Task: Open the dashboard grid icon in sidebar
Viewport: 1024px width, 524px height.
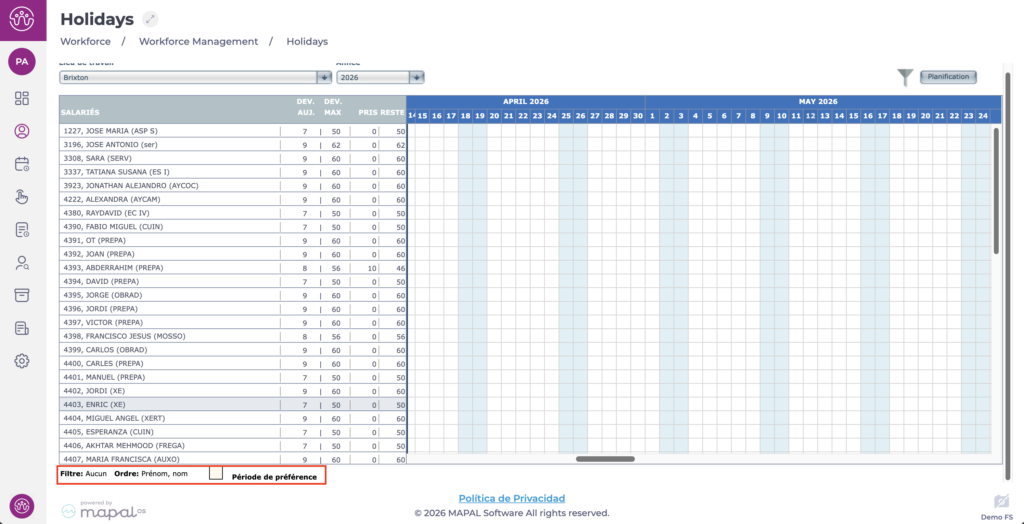Action: click(x=22, y=98)
